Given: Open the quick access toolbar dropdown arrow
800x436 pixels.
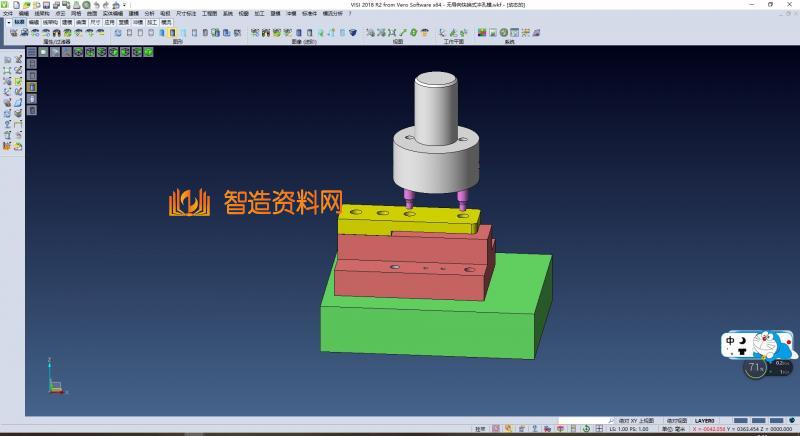Looking at the screenshot, I should click(124, 5).
